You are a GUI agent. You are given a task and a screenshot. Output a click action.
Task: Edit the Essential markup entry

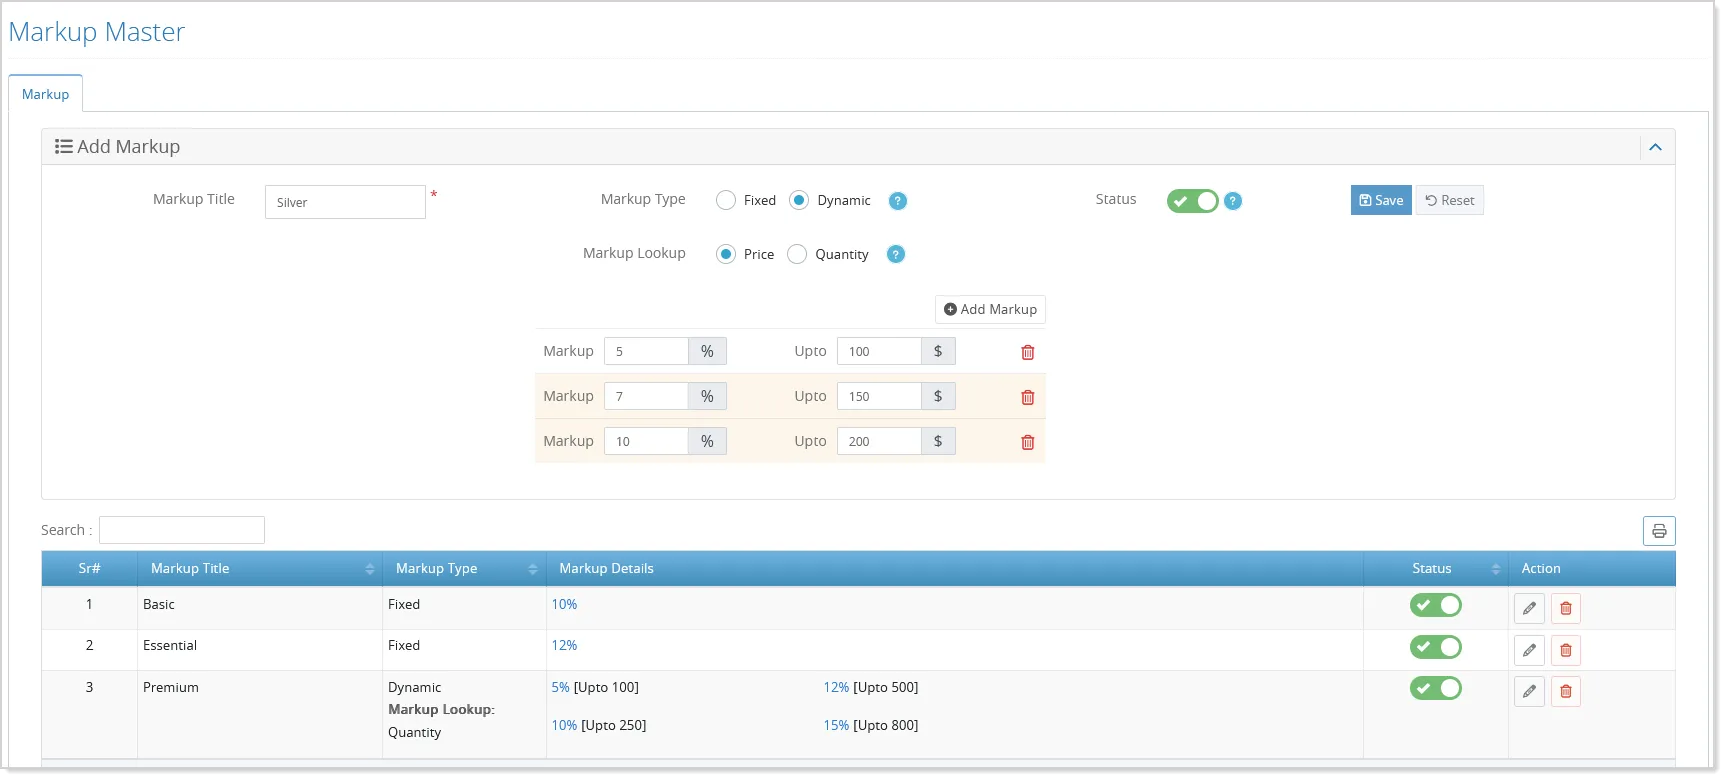(1529, 650)
